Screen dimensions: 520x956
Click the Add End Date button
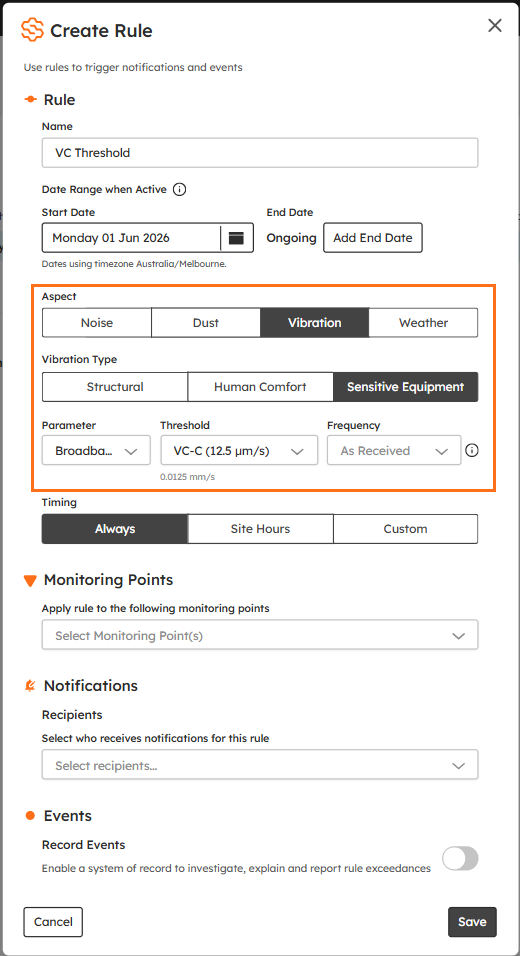coord(372,238)
